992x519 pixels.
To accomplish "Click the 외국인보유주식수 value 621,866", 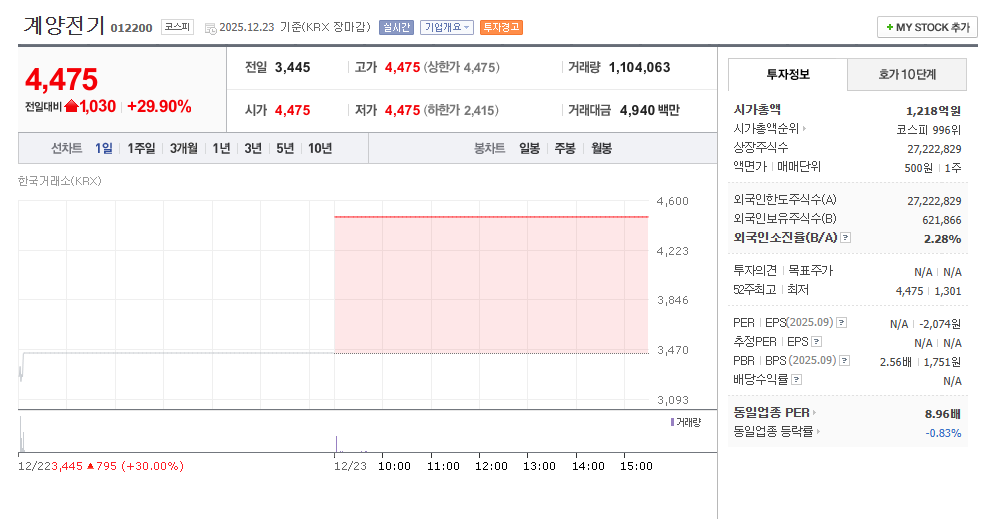I will click(942, 220).
